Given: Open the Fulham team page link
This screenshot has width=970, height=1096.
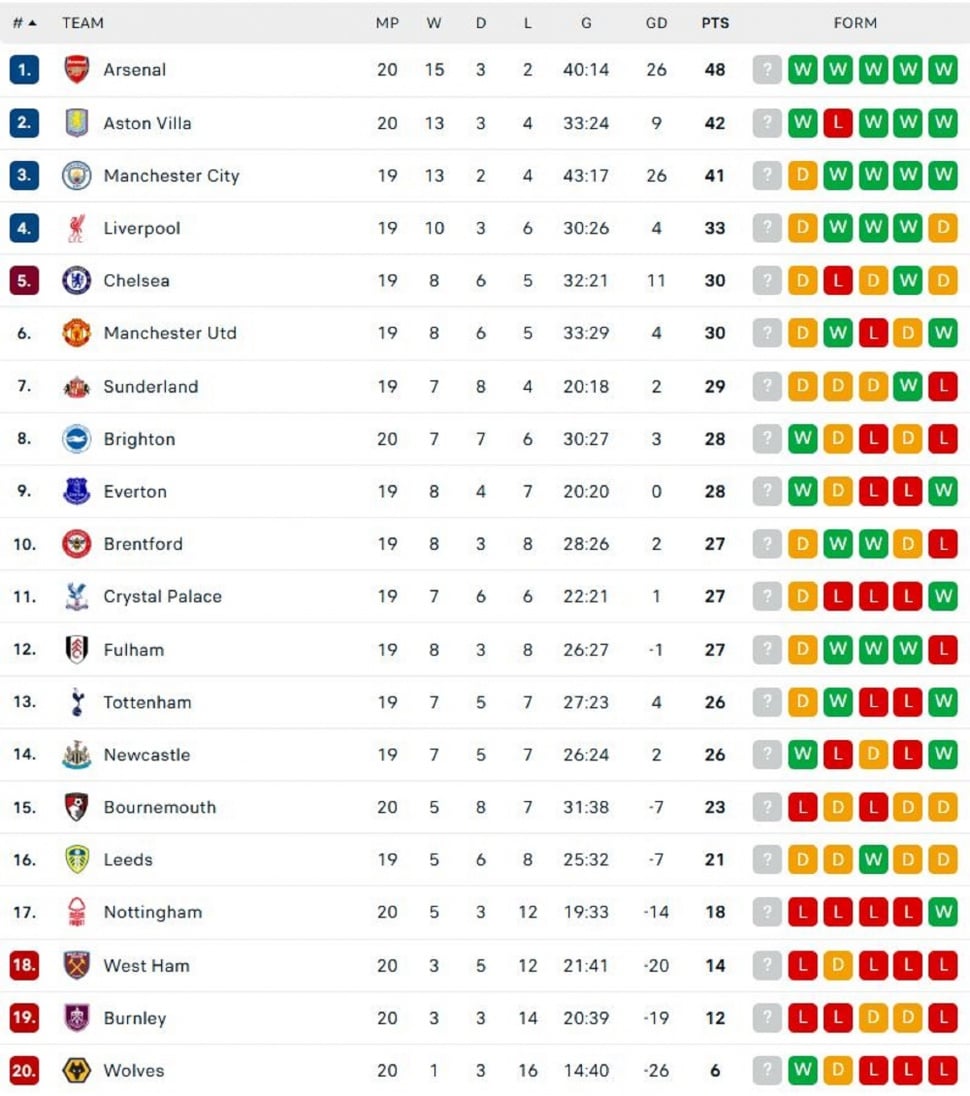Looking at the screenshot, I should [133, 650].
